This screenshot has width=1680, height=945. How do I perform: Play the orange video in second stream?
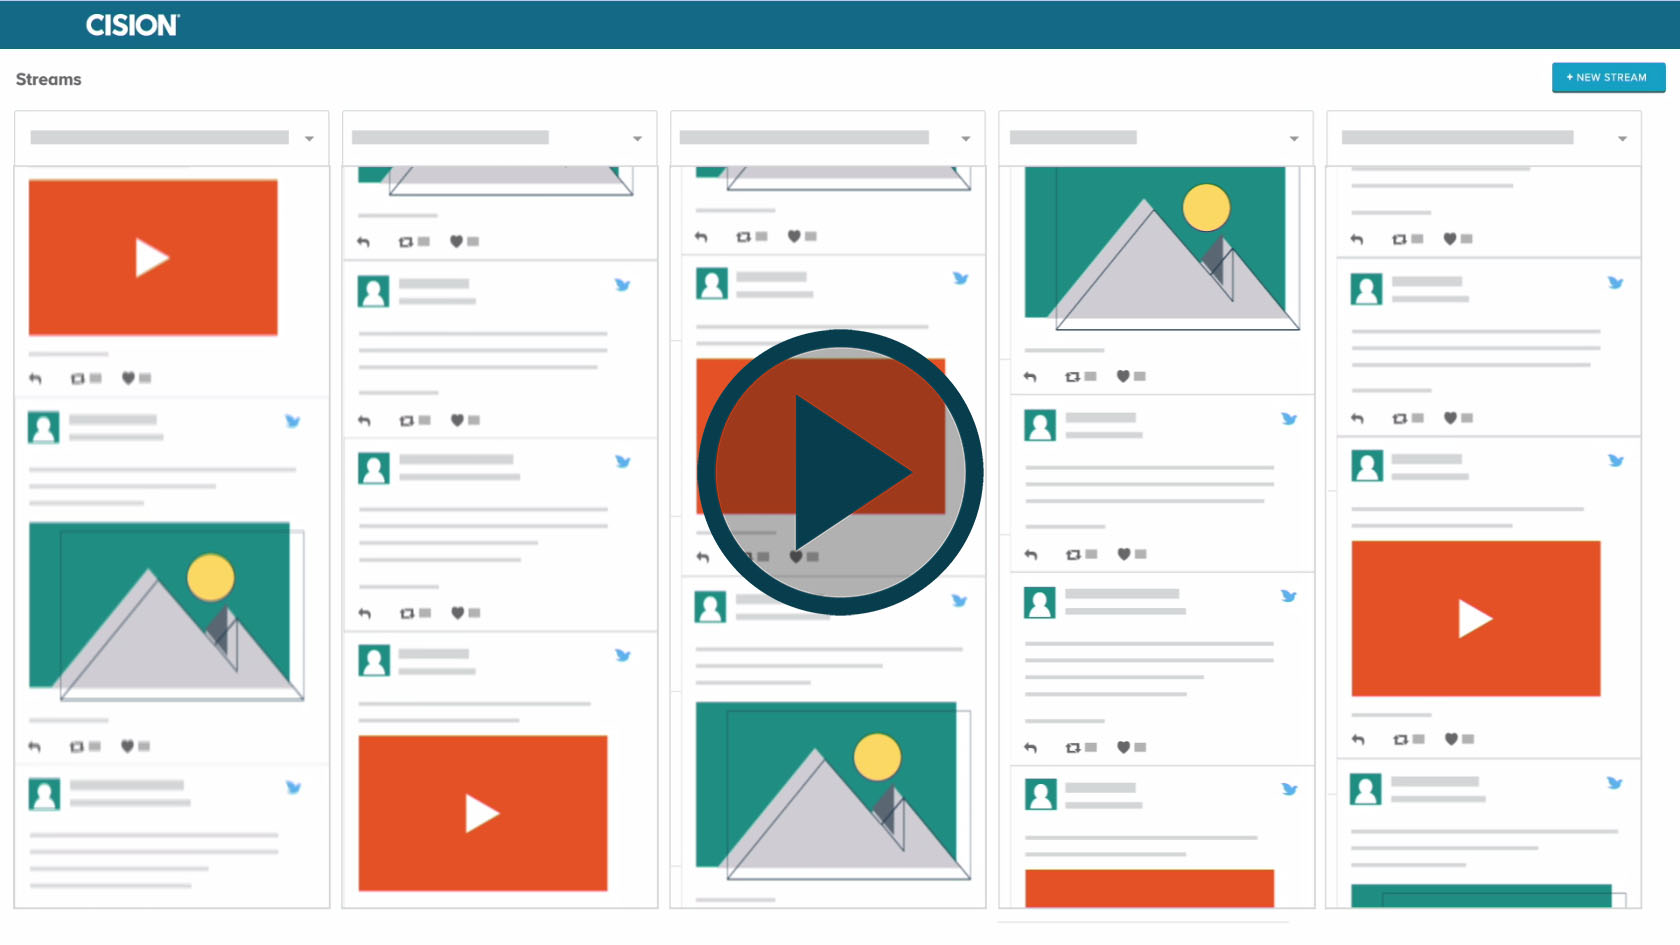coord(482,813)
